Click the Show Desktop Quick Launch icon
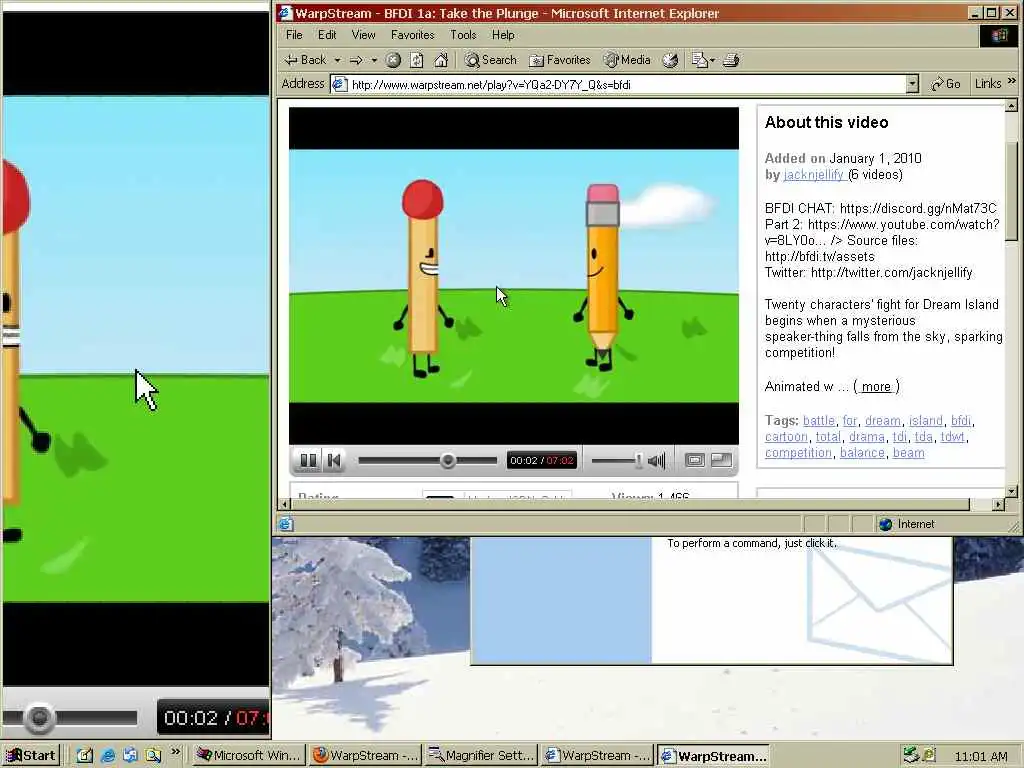 coord(85,756)
